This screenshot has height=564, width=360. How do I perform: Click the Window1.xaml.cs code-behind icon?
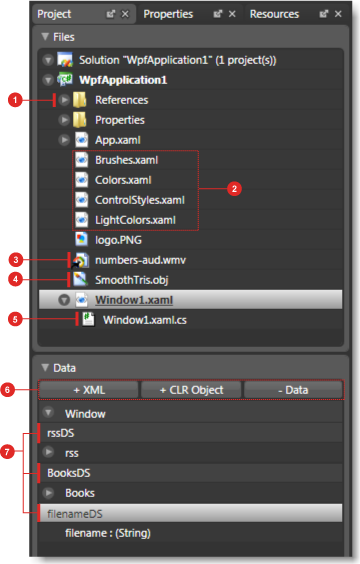[x=88, y=319]
